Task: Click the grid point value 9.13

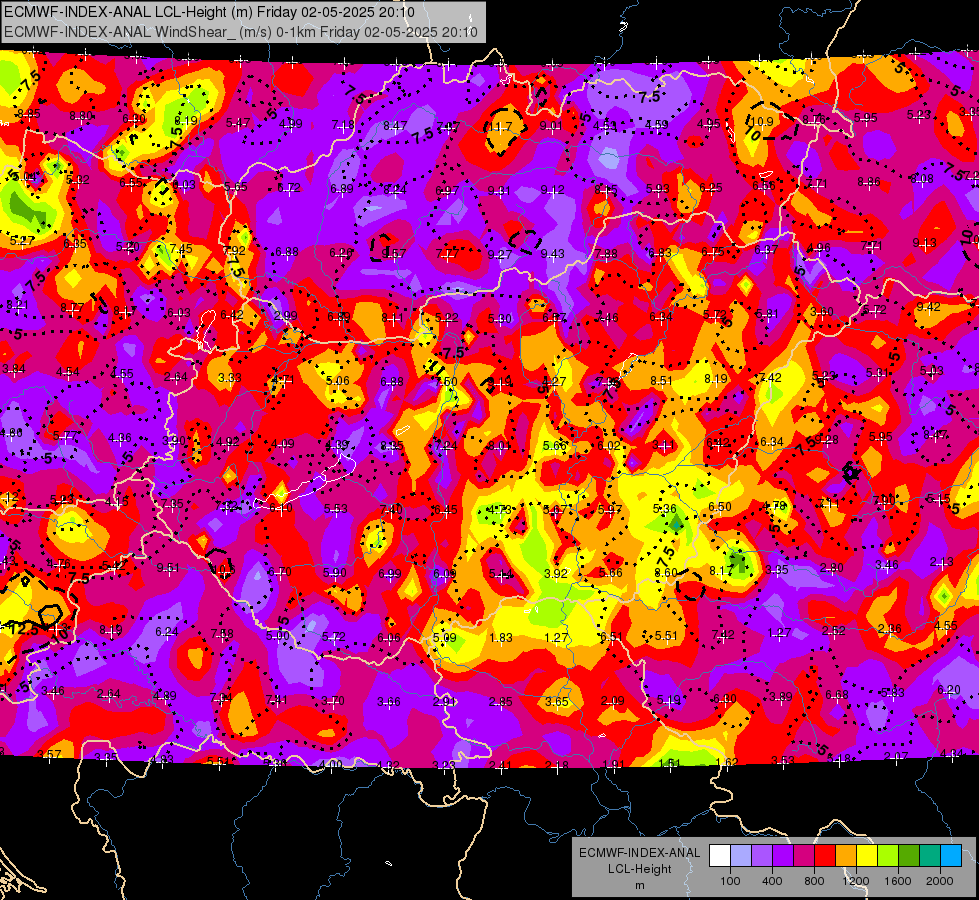Action: 924,243
